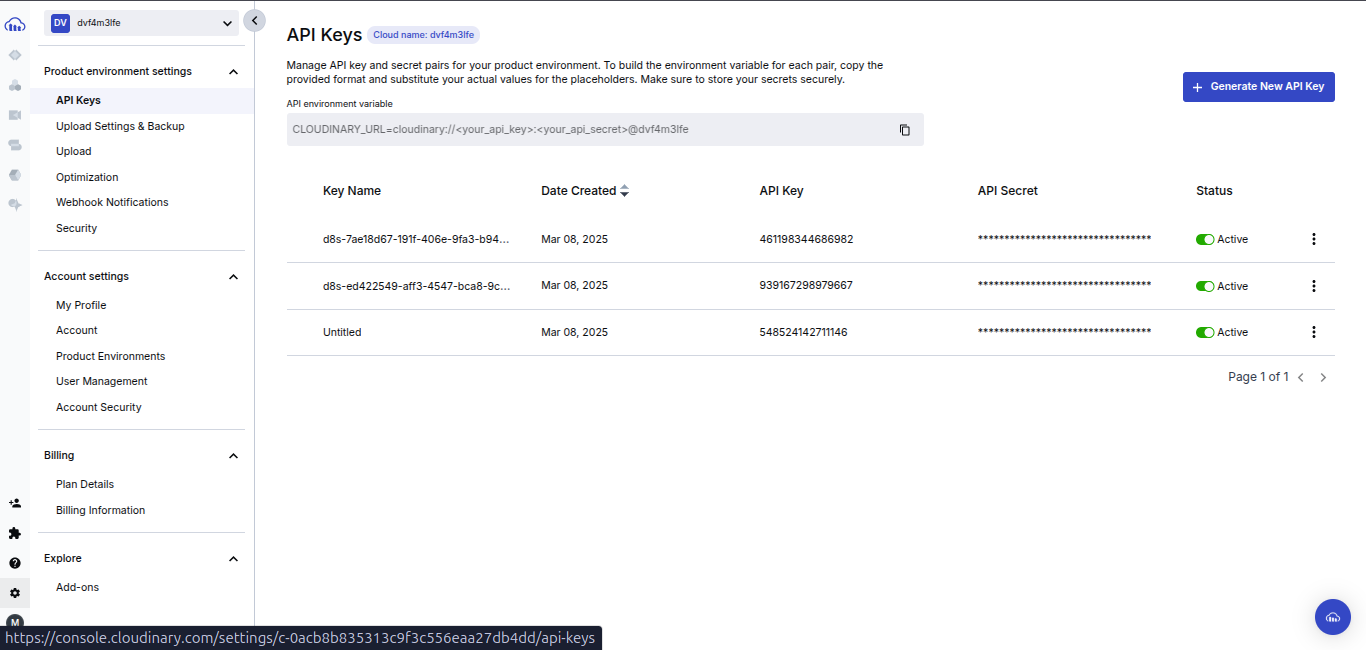Open the floating Cloudinary assistant button
The width and height of the screenshot is (1366, 650).
(x=1332, y=617)
